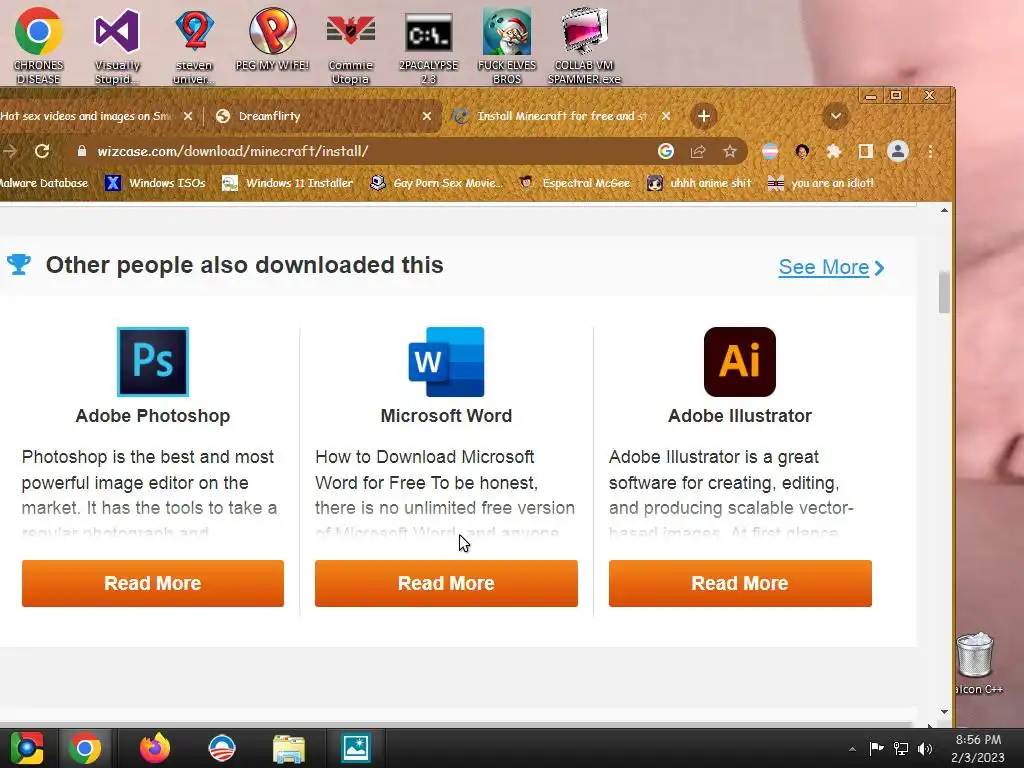Open a new browser tab
Viewport: 1024px width, 768px height.
pyautogui.click(x=703, y=116)
